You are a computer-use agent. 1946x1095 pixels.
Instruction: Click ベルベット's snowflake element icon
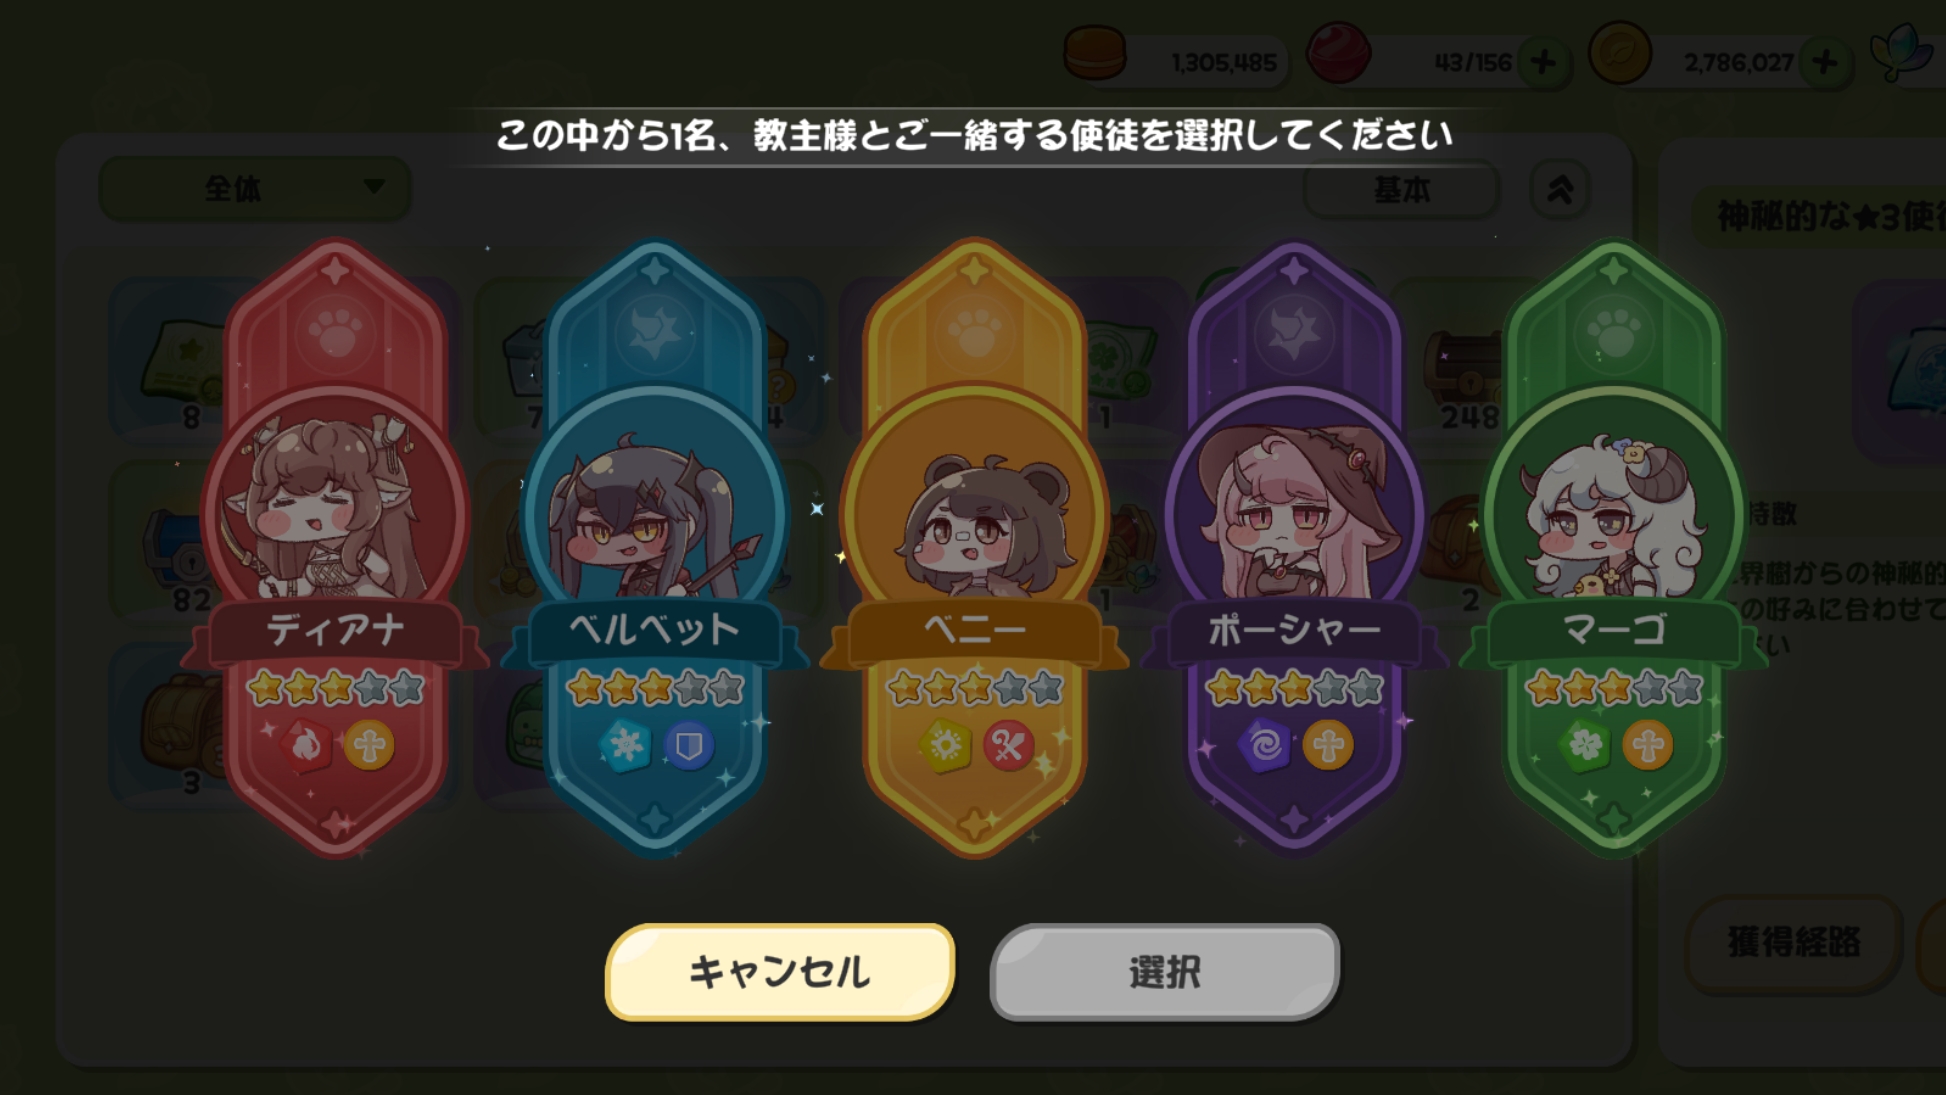pyautogui.click(x=625, y=746)
